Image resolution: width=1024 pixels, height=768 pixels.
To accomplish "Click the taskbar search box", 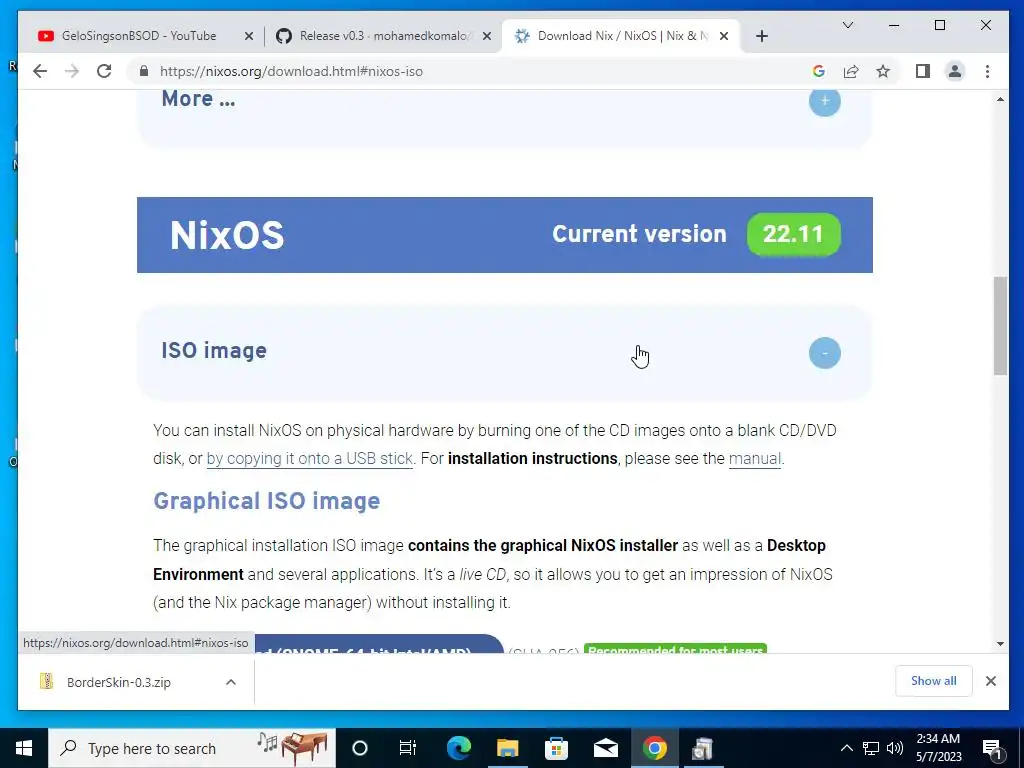I will point(193,748).
